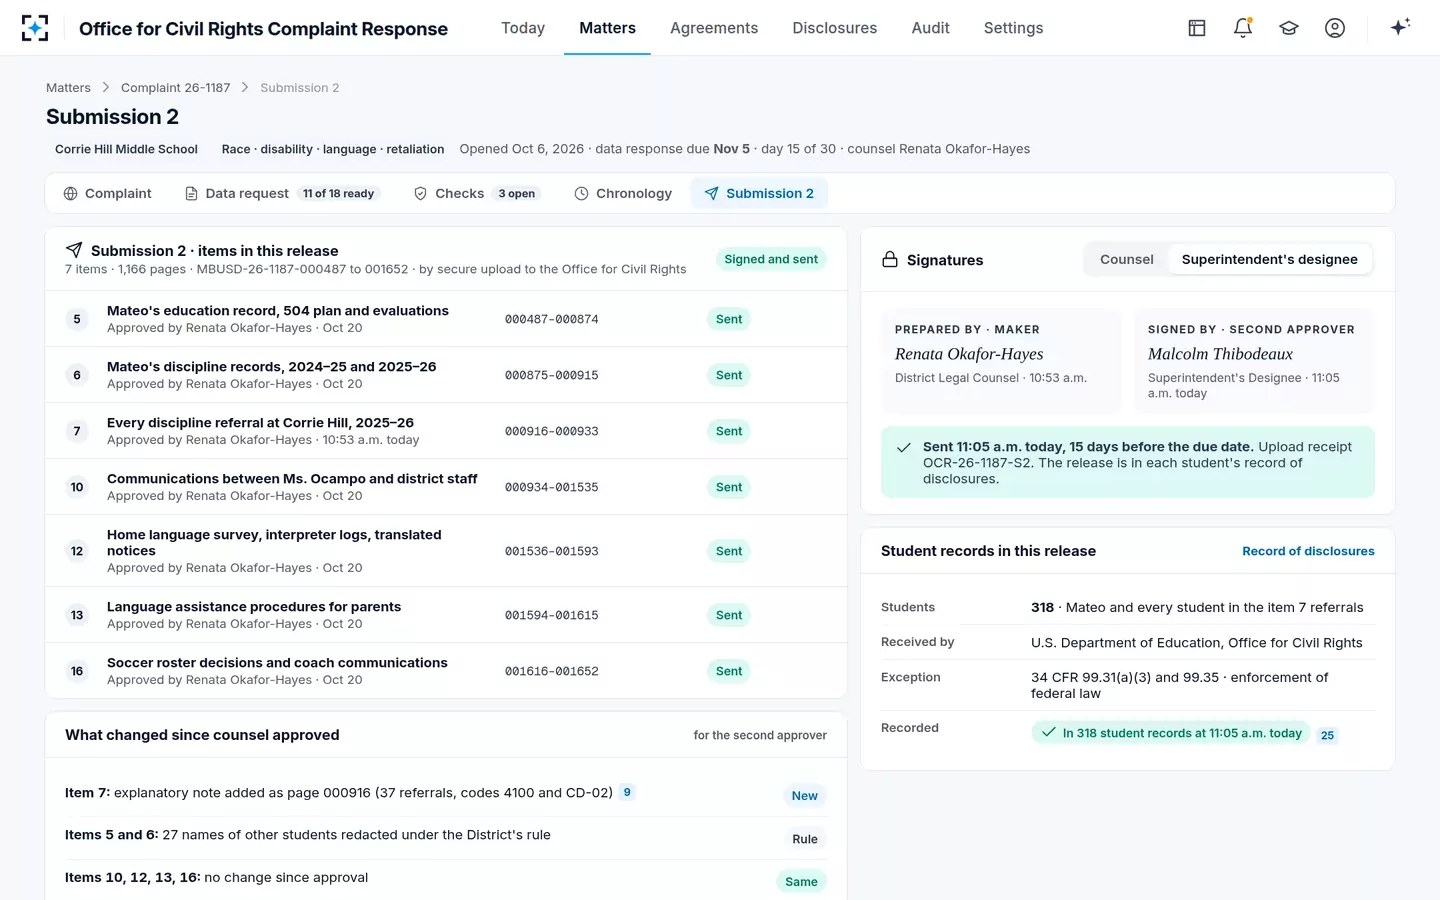Go to Matters breadcrumb

tap(68, 88)
